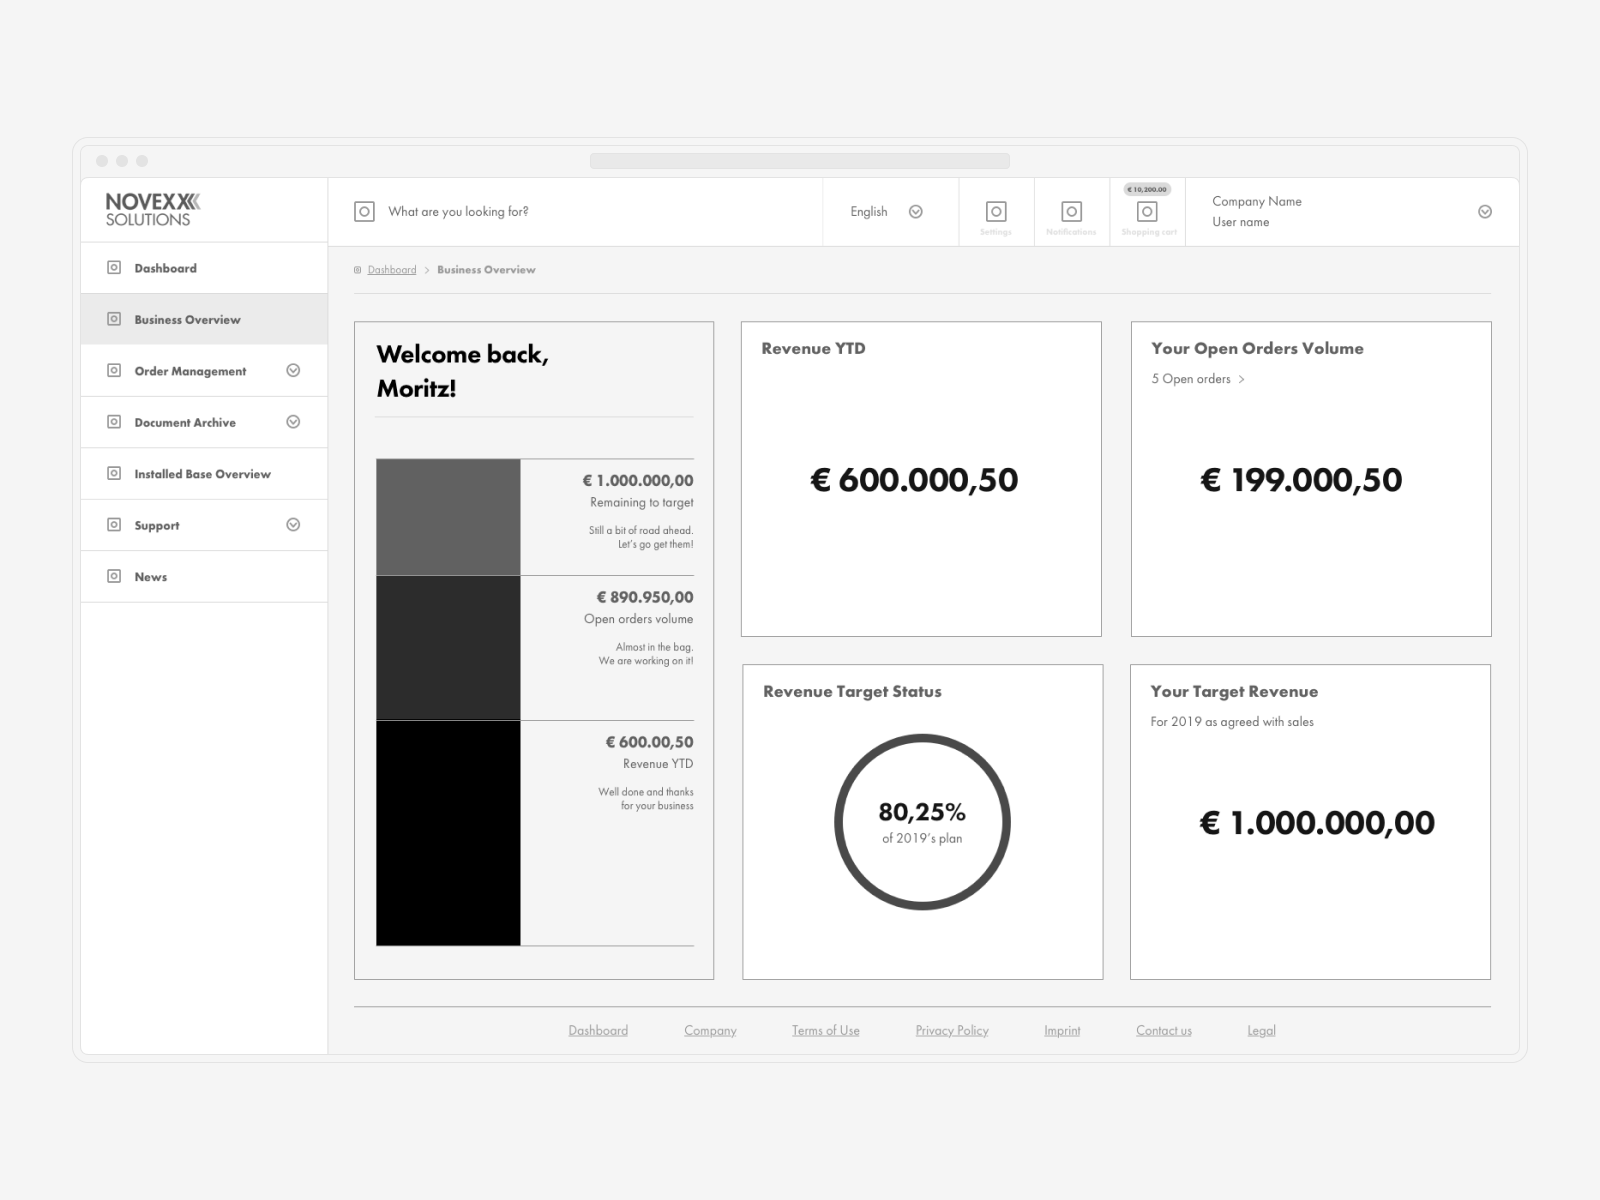1600x1200 pixels.
Task: Click the Installed Base Overview sidebar icon
Action: (x=114, y=474)
